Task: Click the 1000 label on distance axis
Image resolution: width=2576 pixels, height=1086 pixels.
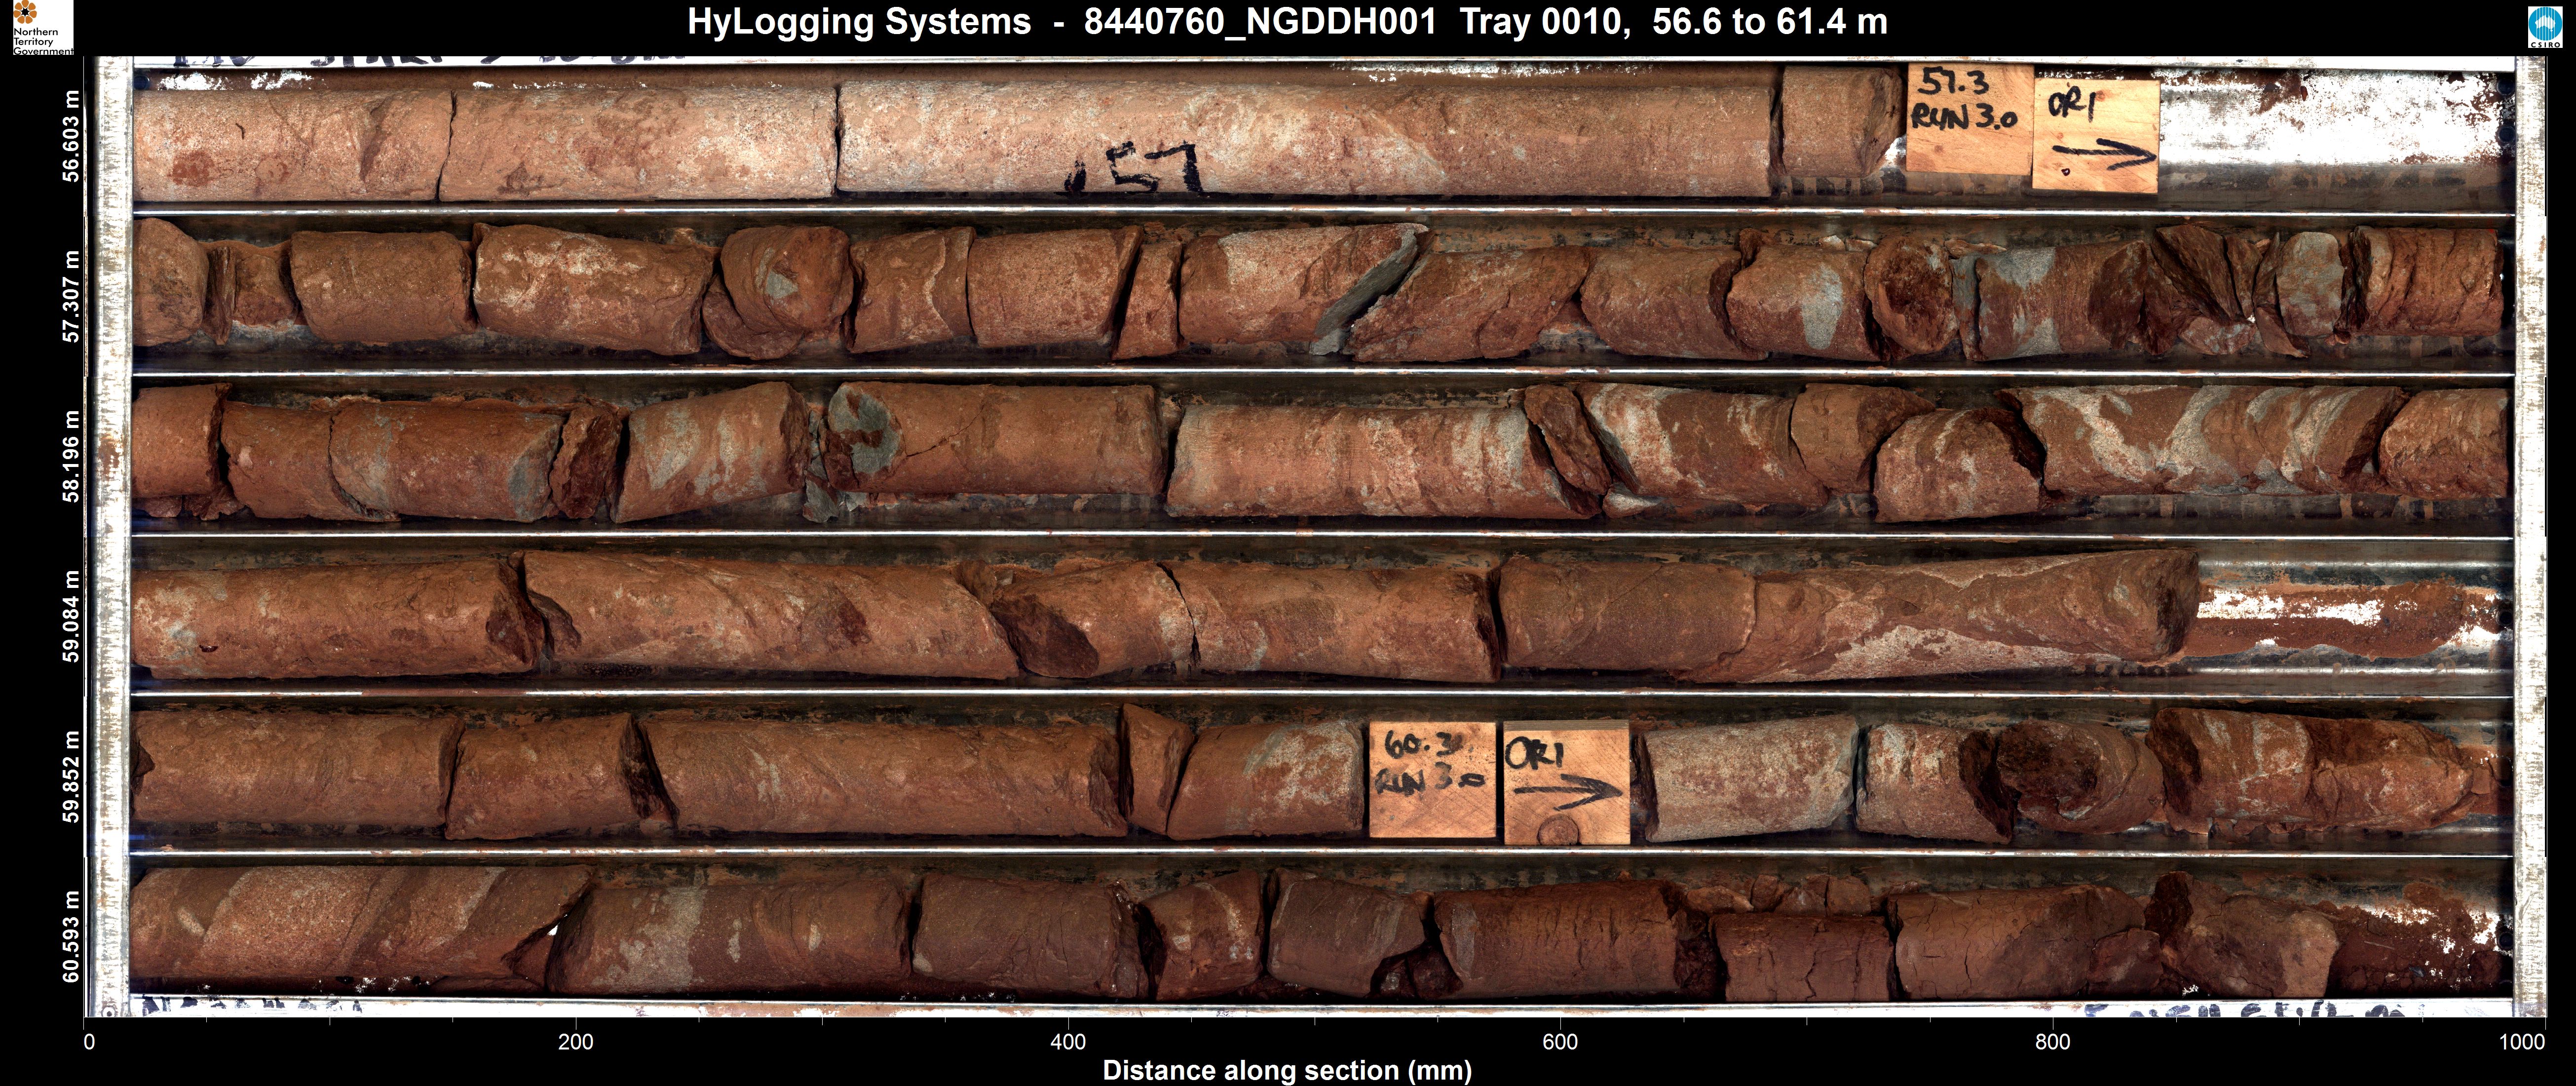Action: pos(2521,1042)
